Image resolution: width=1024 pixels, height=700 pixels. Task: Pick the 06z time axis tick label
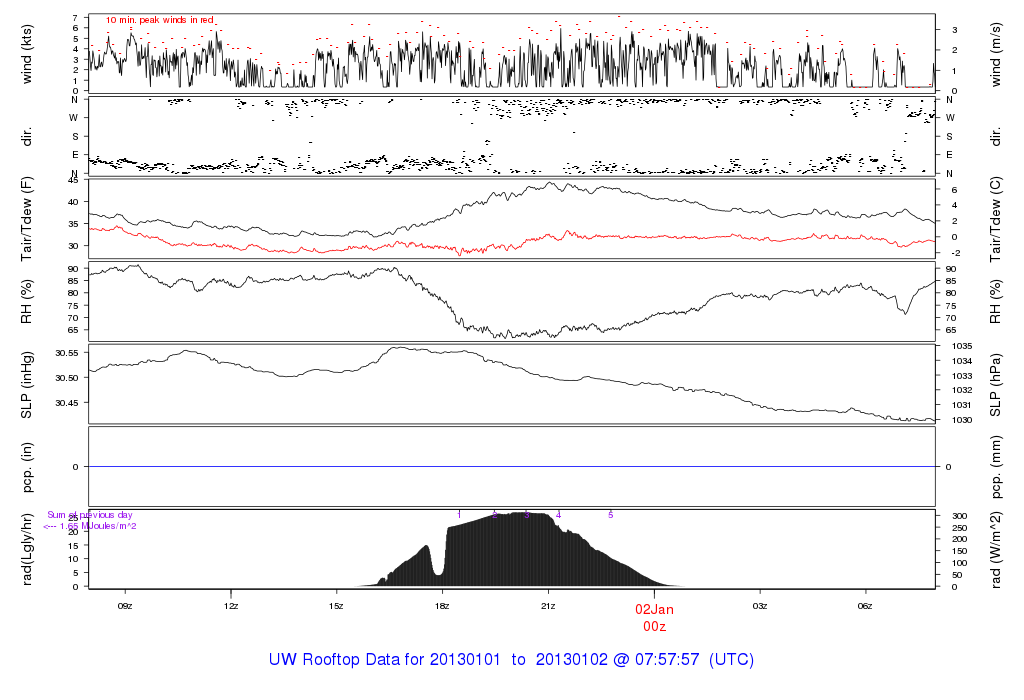pyautogui.click(x=866, y=606)
